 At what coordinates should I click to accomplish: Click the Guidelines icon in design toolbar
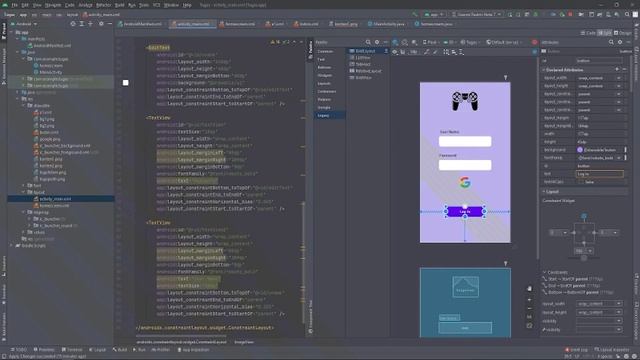(461, 52)
